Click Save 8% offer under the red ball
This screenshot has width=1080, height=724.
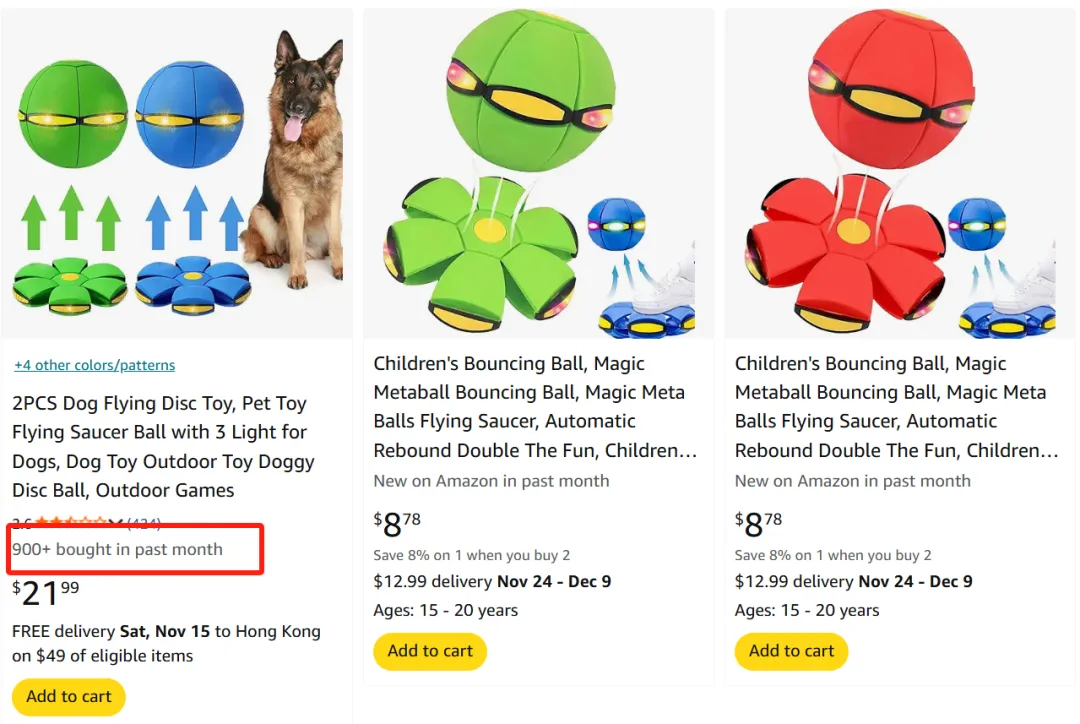(833, 555)
